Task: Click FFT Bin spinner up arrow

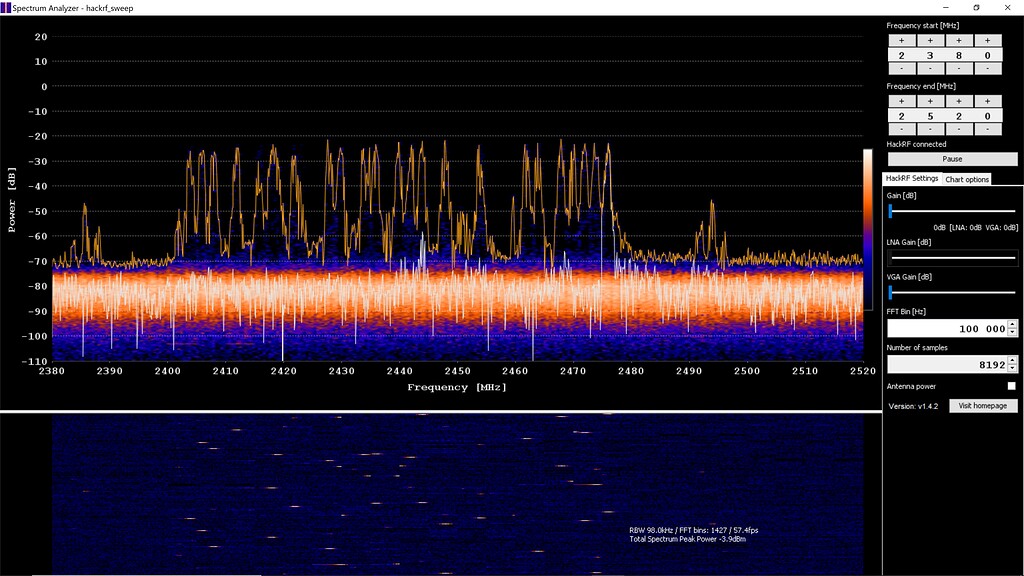Action: coord(1012,324)
